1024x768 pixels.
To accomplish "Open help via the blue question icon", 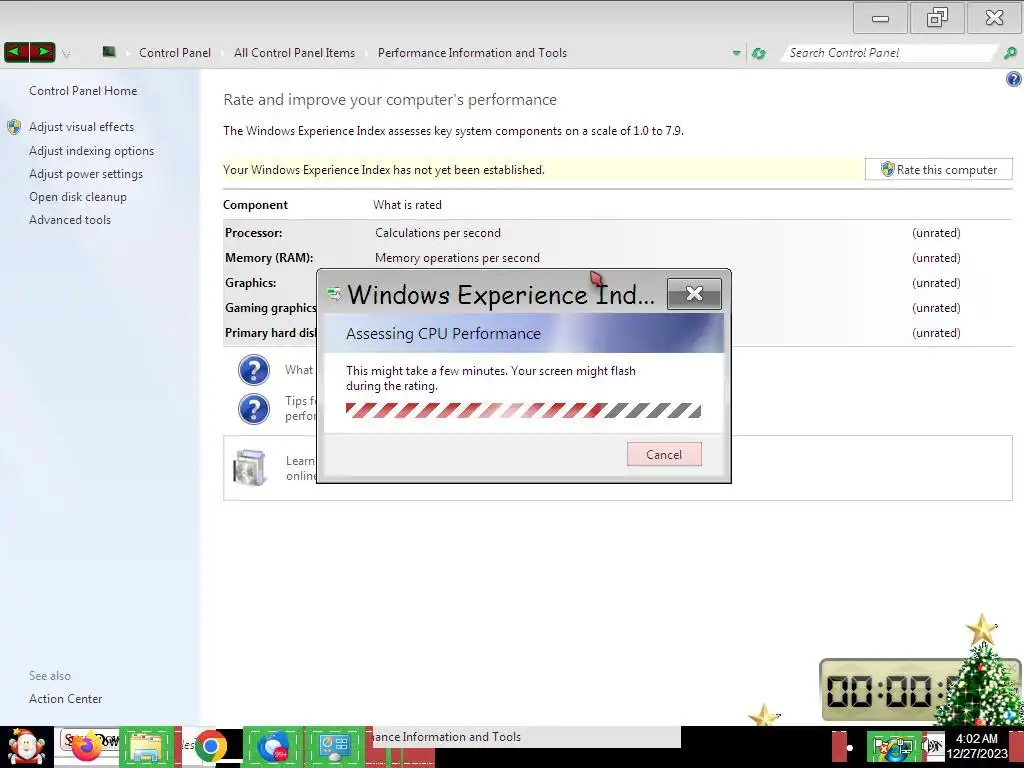I will point(1014,80).
